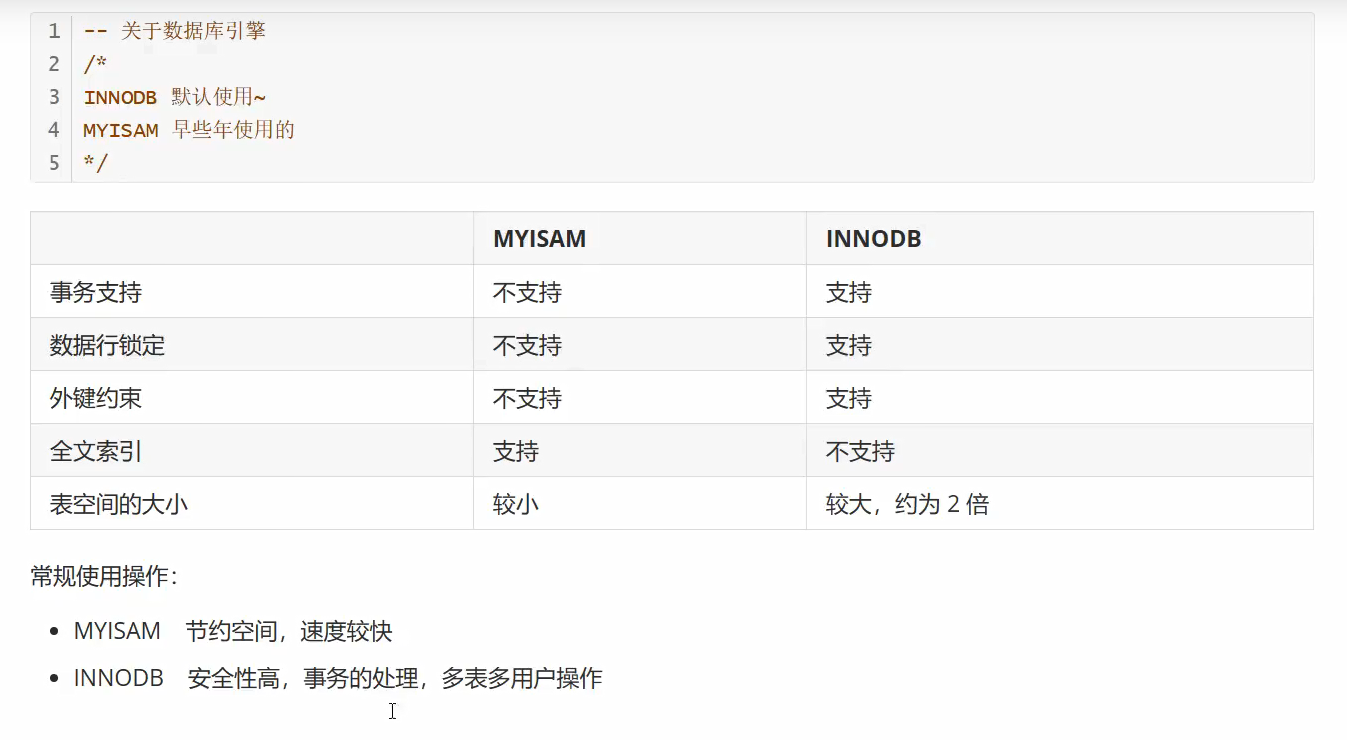Click line number 3 in code gutter

(54, 97)
